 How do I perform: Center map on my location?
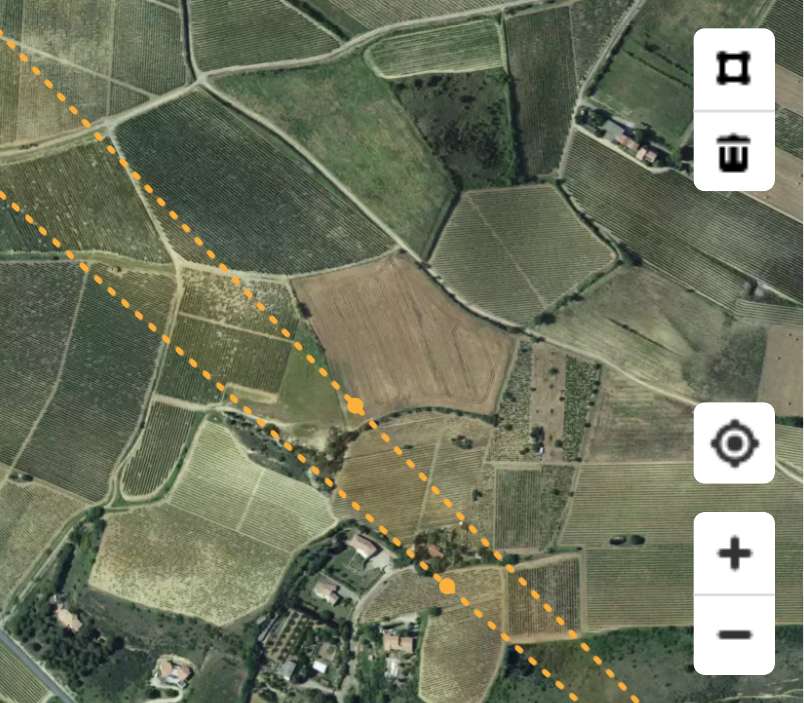(x=734, y=443)
